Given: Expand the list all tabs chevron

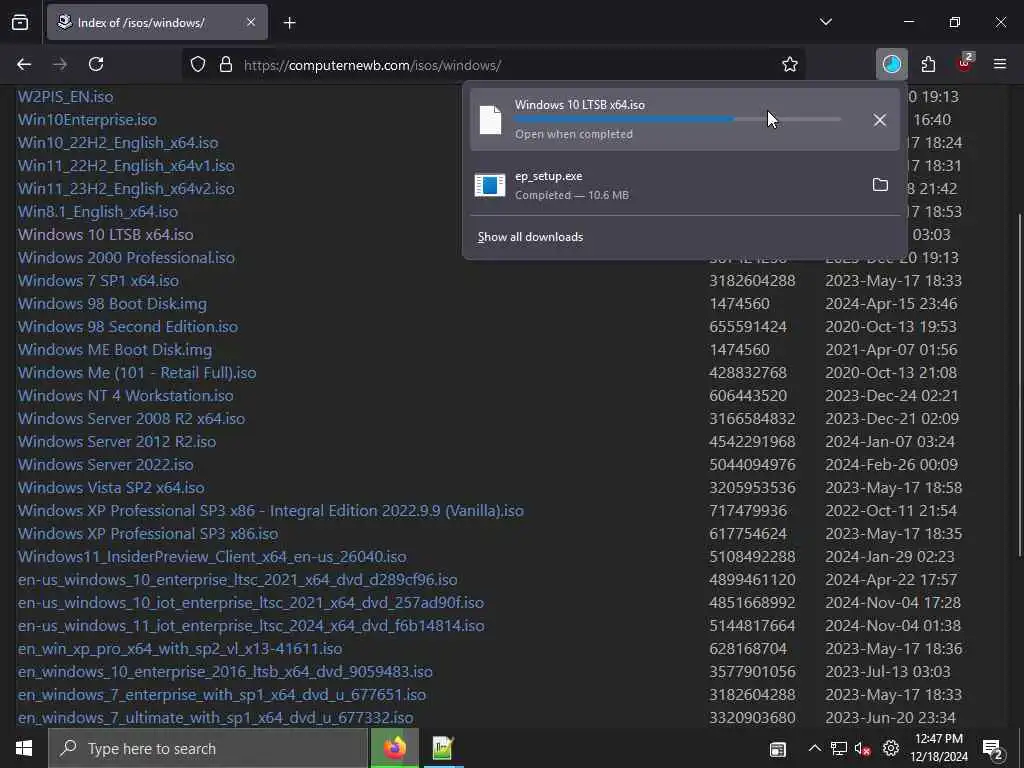Looking at the screenshot, I should tap(826, 22).
